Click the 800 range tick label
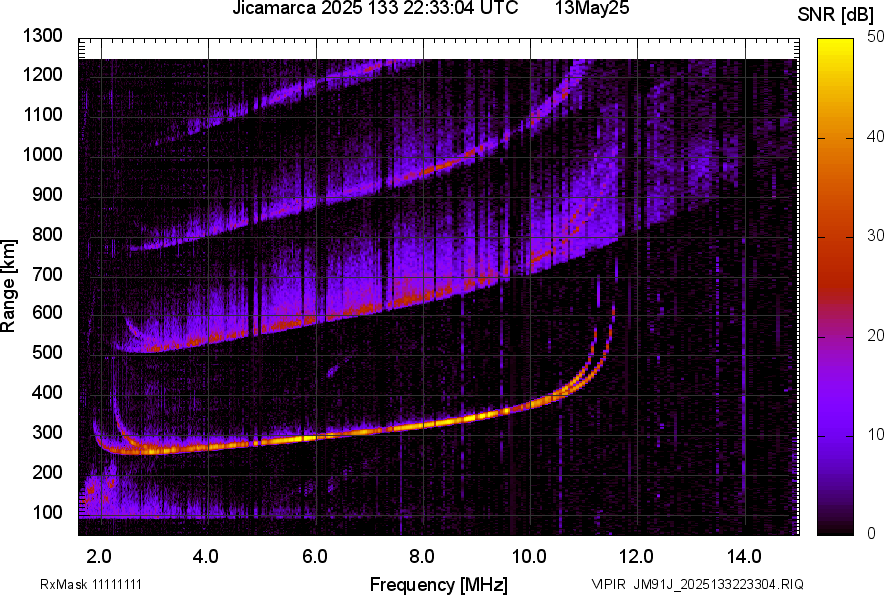 tap(47, 233)
